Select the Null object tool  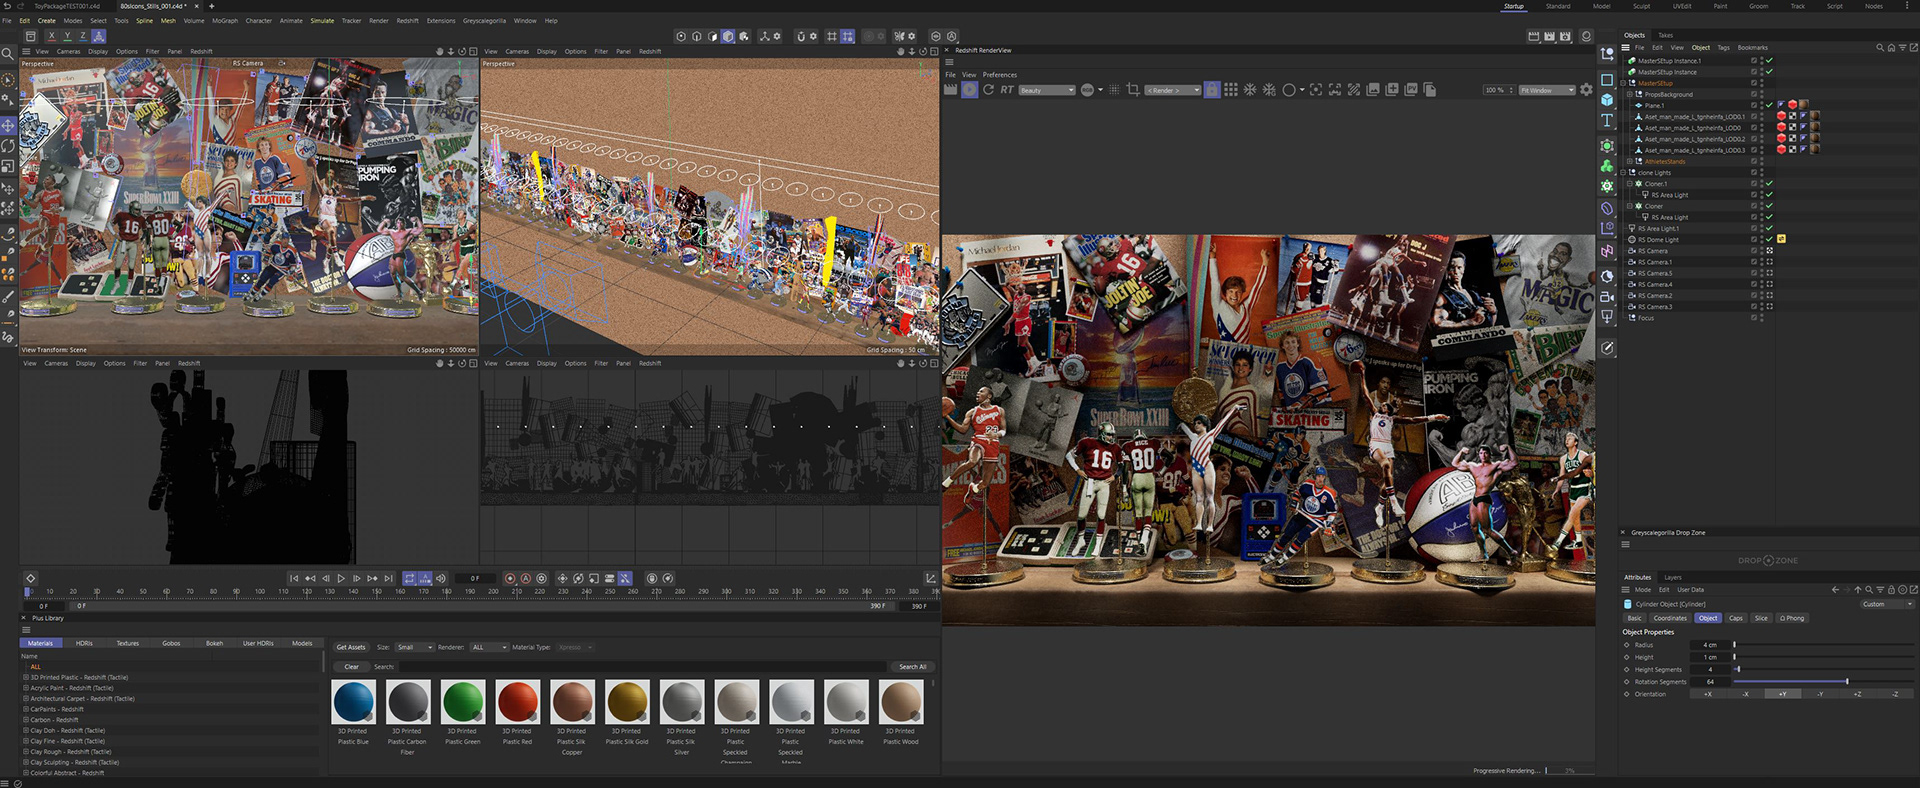point(1607,54)
